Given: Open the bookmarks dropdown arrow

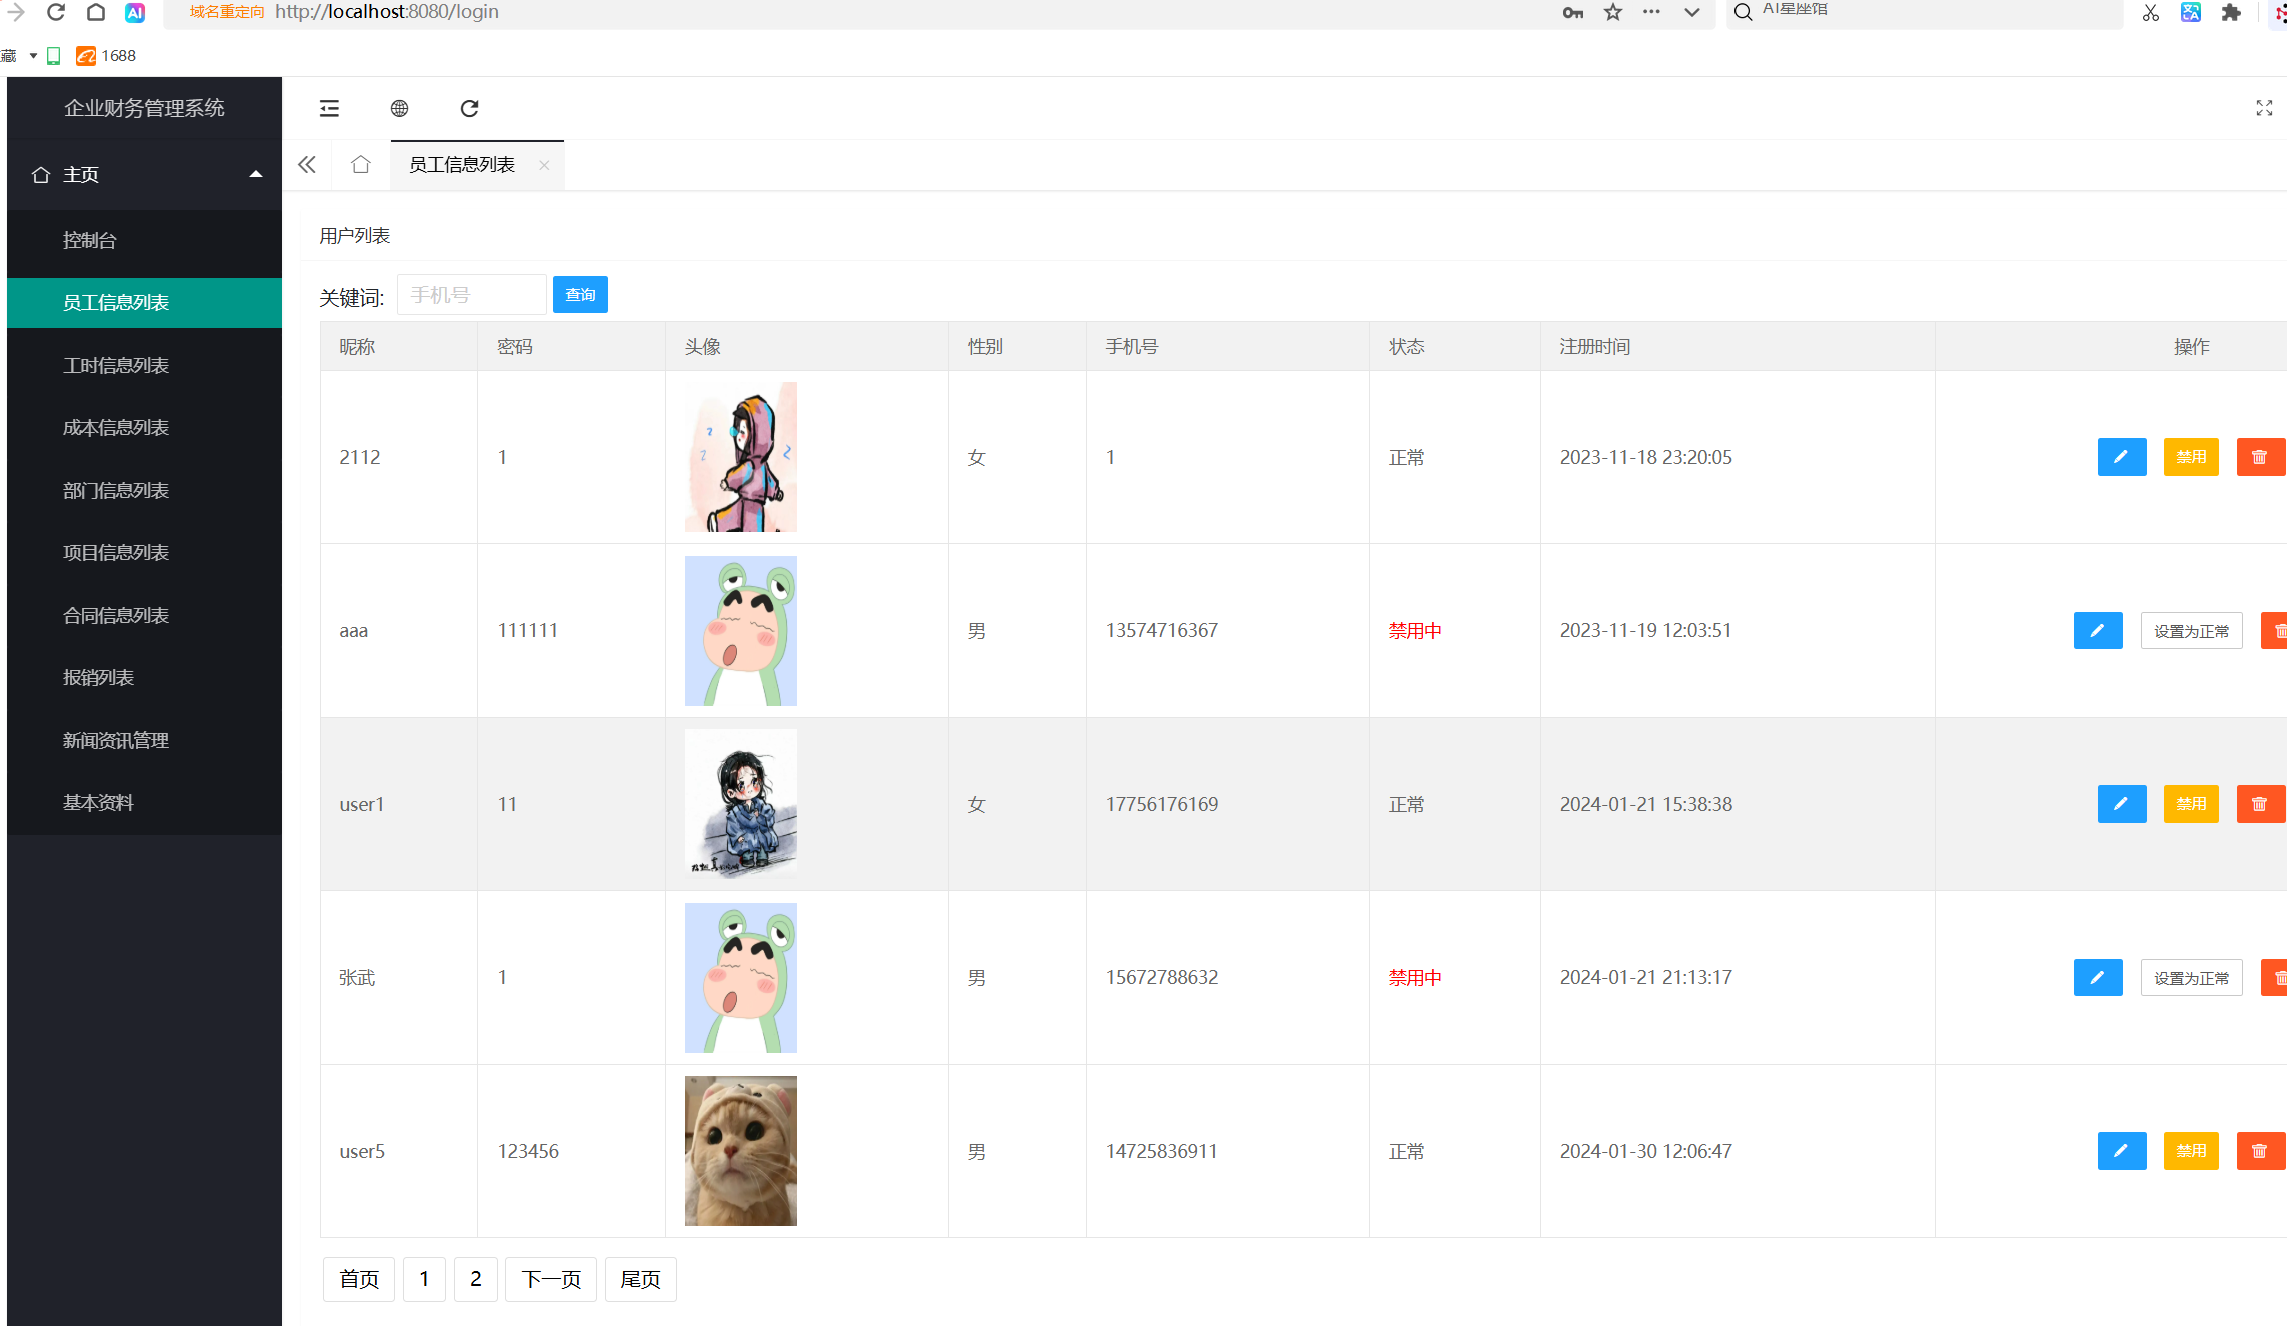Looking at the screenshot, I should pos(33,56).
